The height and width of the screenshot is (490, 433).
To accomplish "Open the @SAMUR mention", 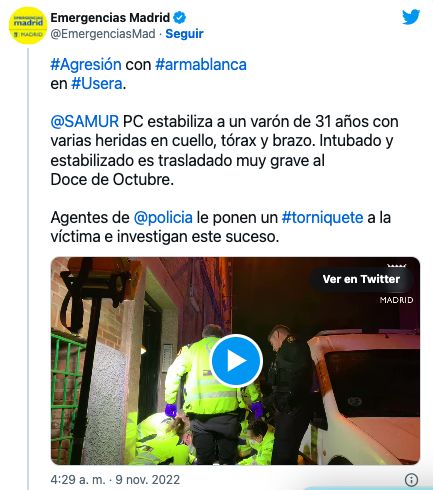I will pyautogui.click(x=85, y=121).
